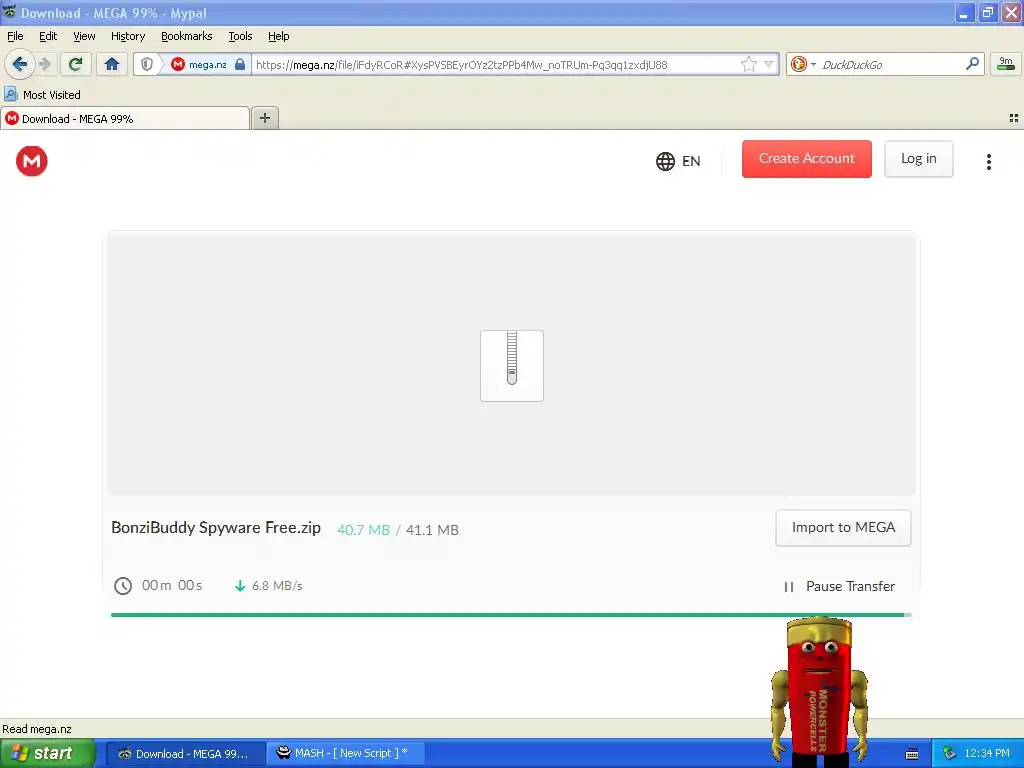Click the 12:34 PM clock

pos(986,753)
